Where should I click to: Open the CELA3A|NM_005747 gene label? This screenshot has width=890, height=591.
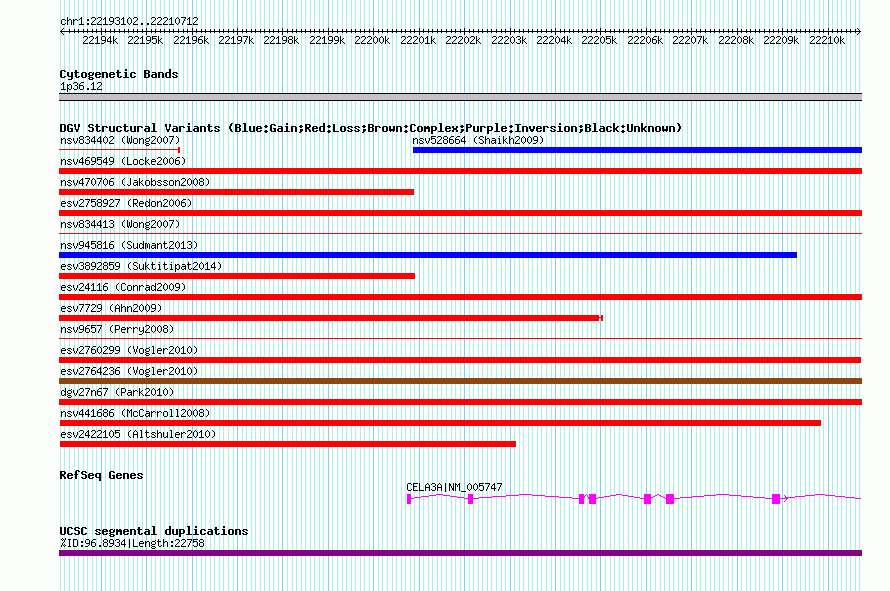(x=454, y=487)
